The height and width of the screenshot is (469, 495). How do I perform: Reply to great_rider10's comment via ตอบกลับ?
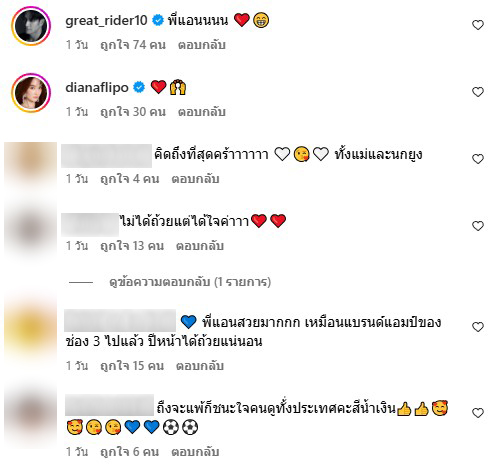202,45
